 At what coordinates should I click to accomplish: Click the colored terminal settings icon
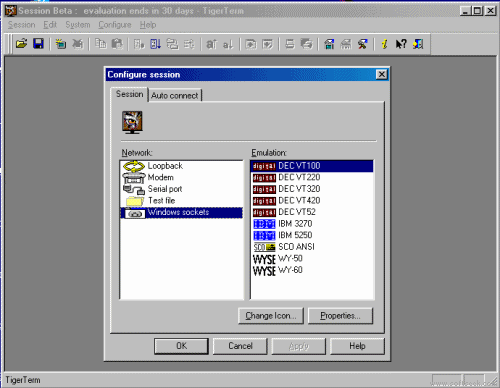[329, 44]
